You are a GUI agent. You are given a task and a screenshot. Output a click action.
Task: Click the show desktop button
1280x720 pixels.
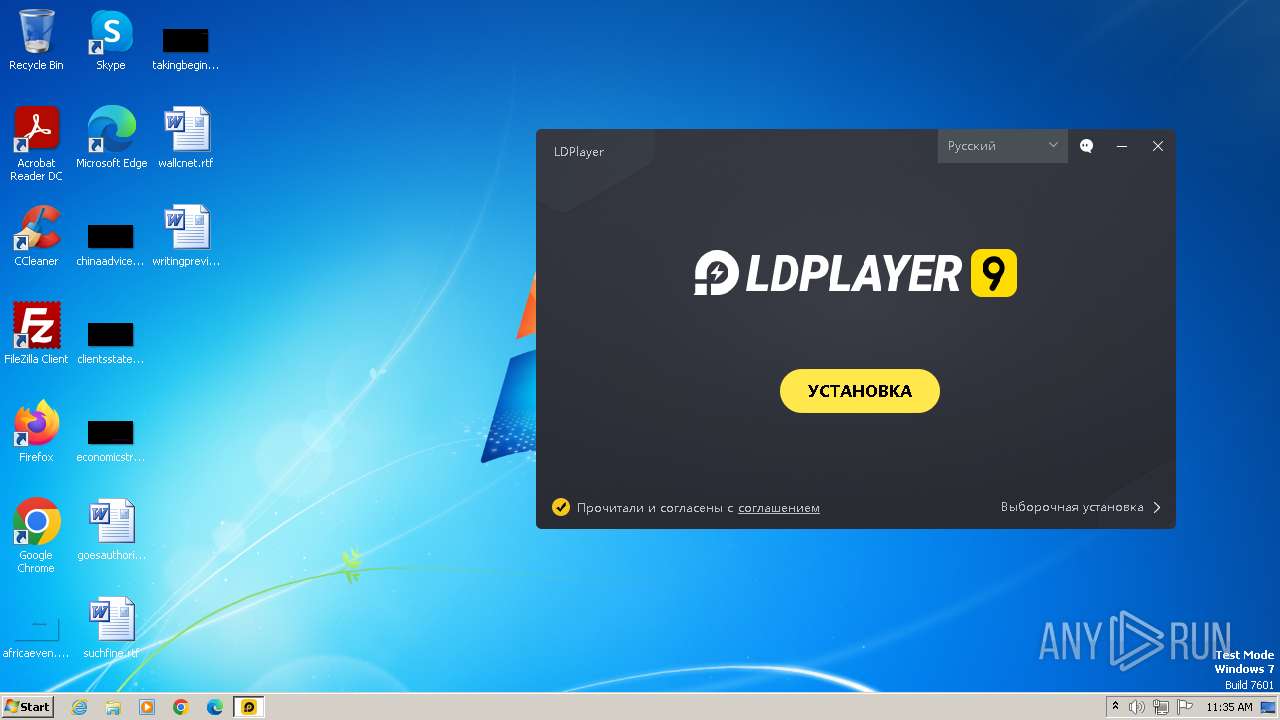click(1268, 707)
